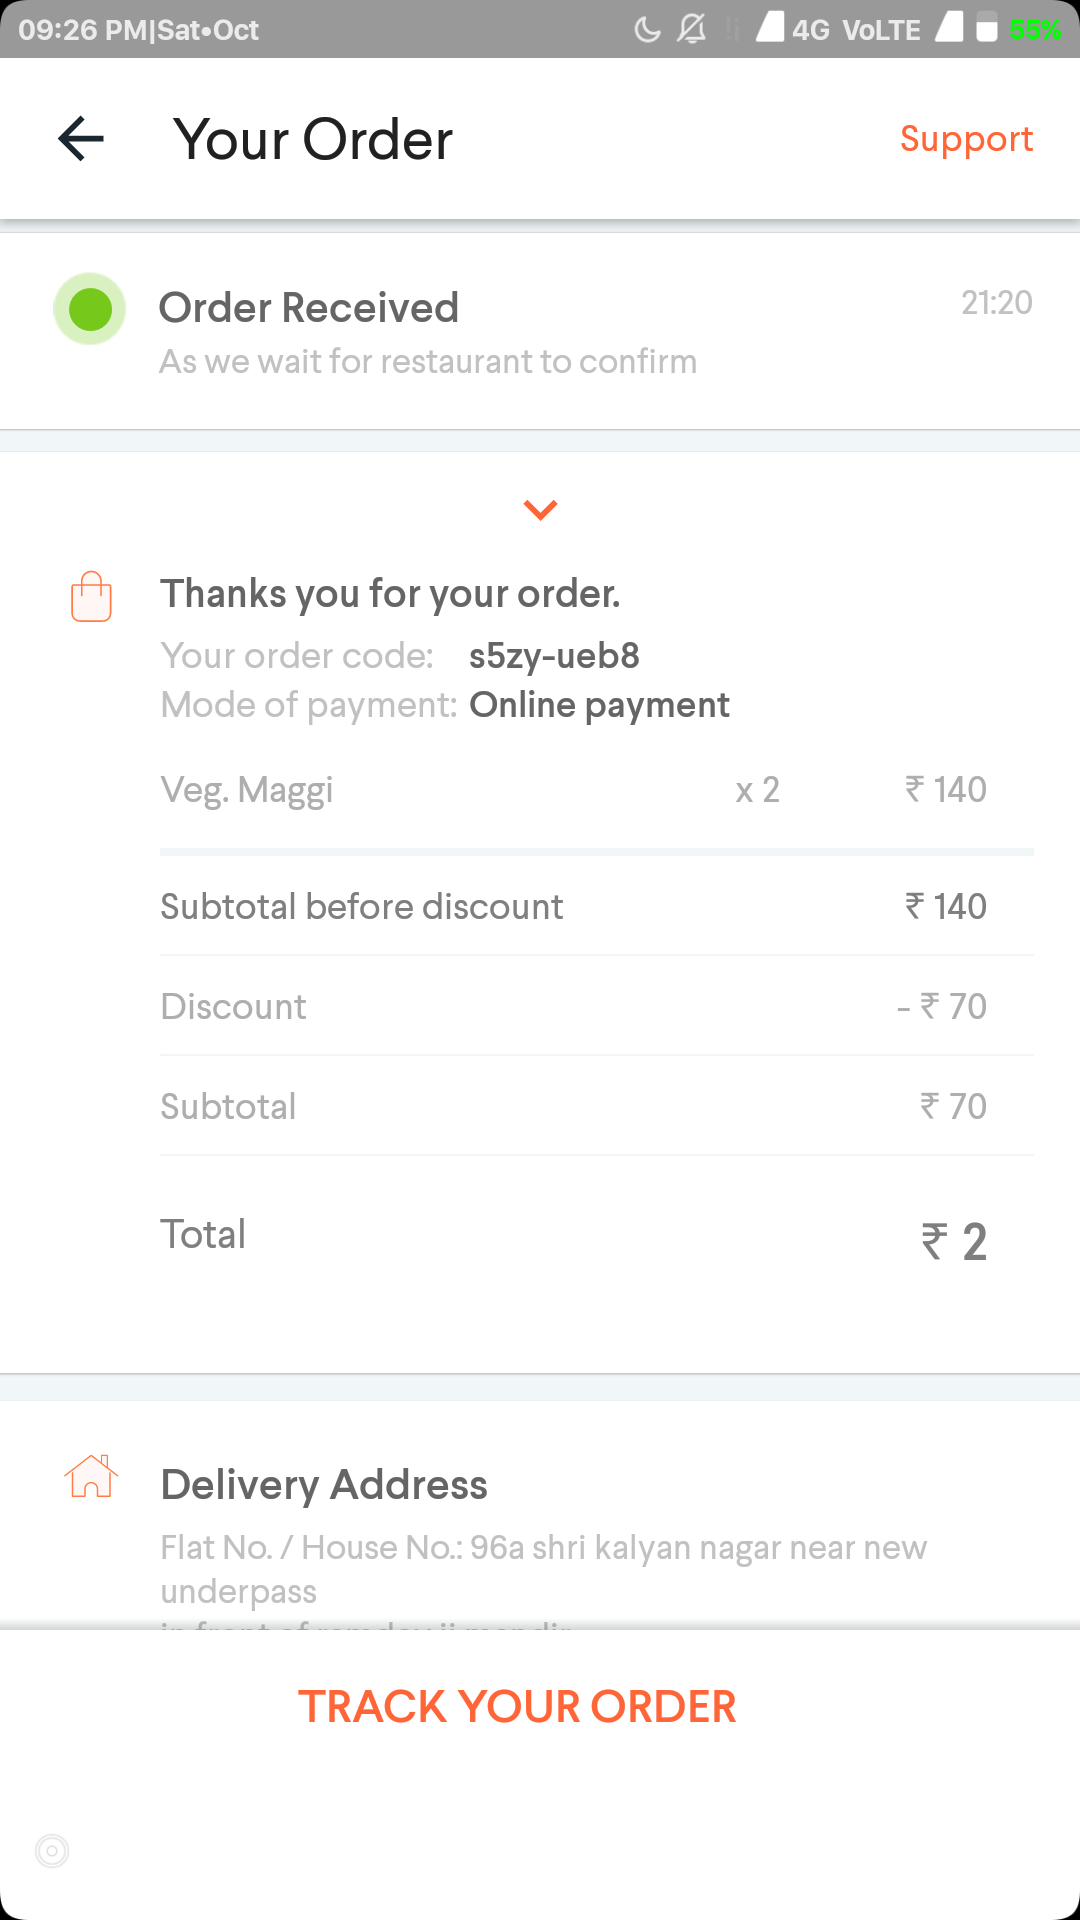Image resolution: width=1080 pixels, height=1920 pixels.
Task: Tap the green Order Received status indicator
Action: pyautogui.click(x=89, y=308)
